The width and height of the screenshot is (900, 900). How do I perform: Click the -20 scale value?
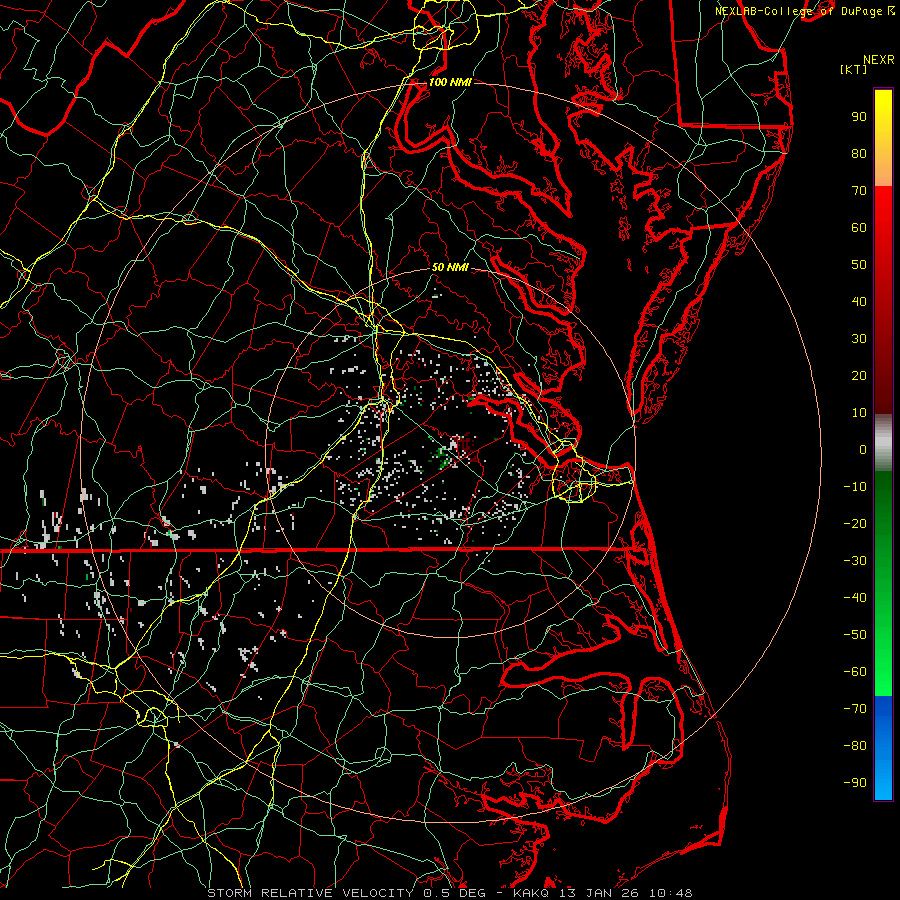855,524
